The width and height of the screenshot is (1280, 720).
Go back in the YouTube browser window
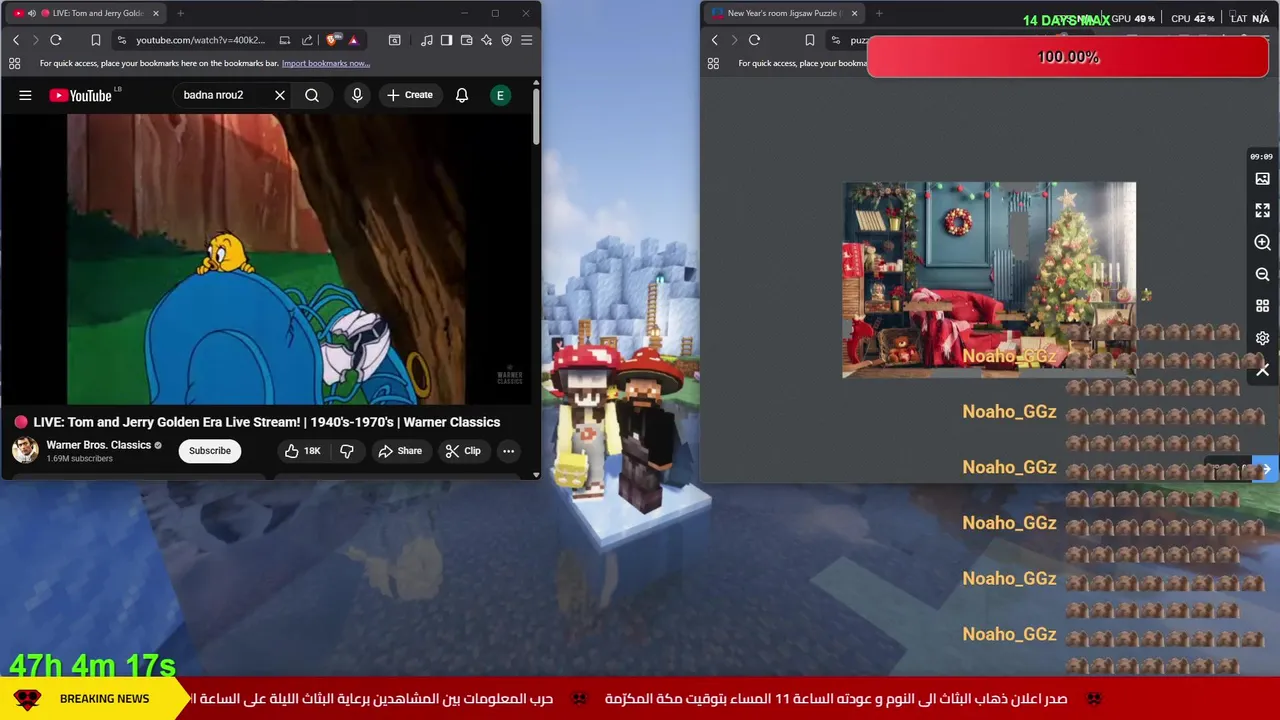pos(16,40)
